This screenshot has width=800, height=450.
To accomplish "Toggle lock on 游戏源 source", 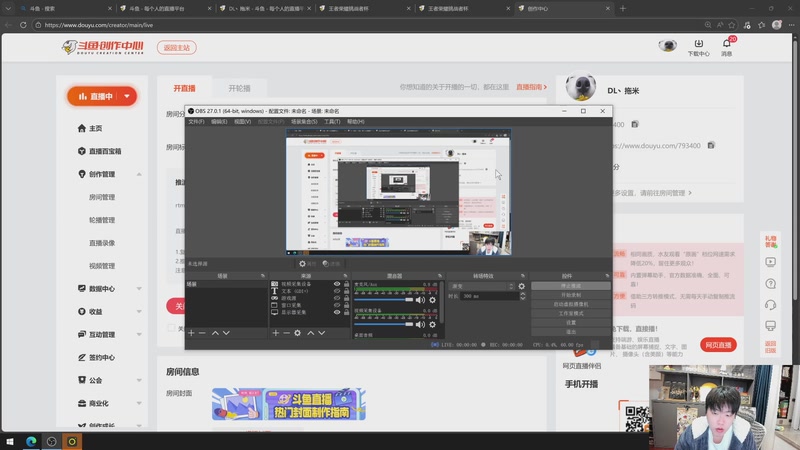I will coord(346,298).
